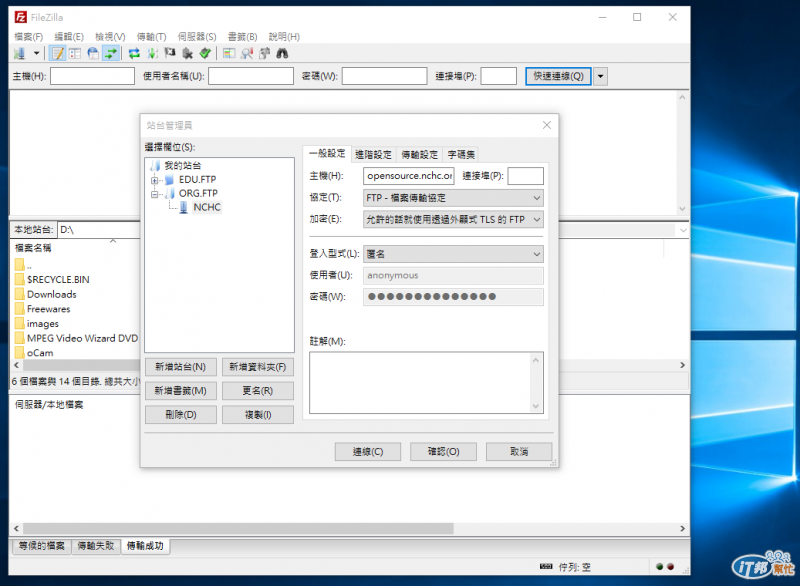Click the reconnect green checkmark icon
Screen dimensions: 800x586
[x=205, y=54]
